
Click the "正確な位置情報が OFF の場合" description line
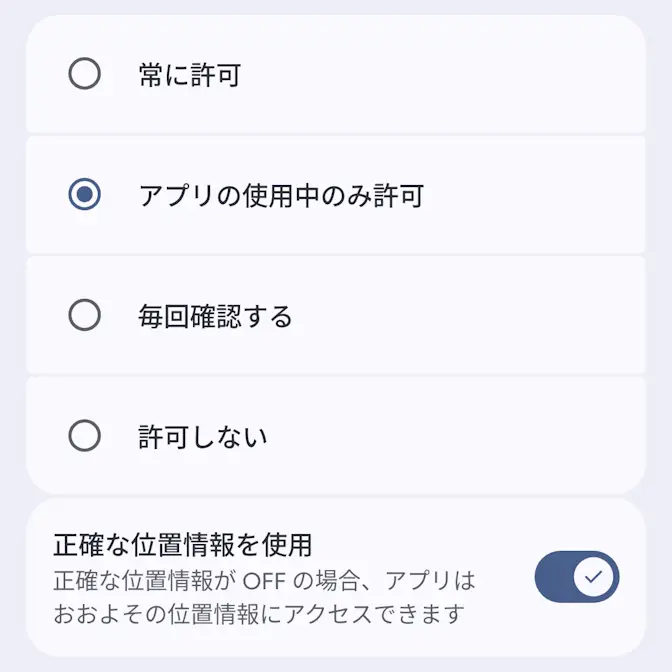pos(264,580)
